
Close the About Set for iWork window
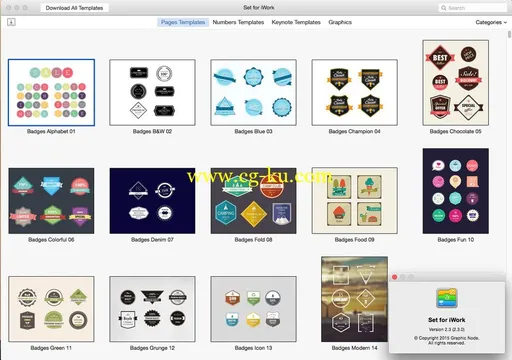tap(395, 277)
